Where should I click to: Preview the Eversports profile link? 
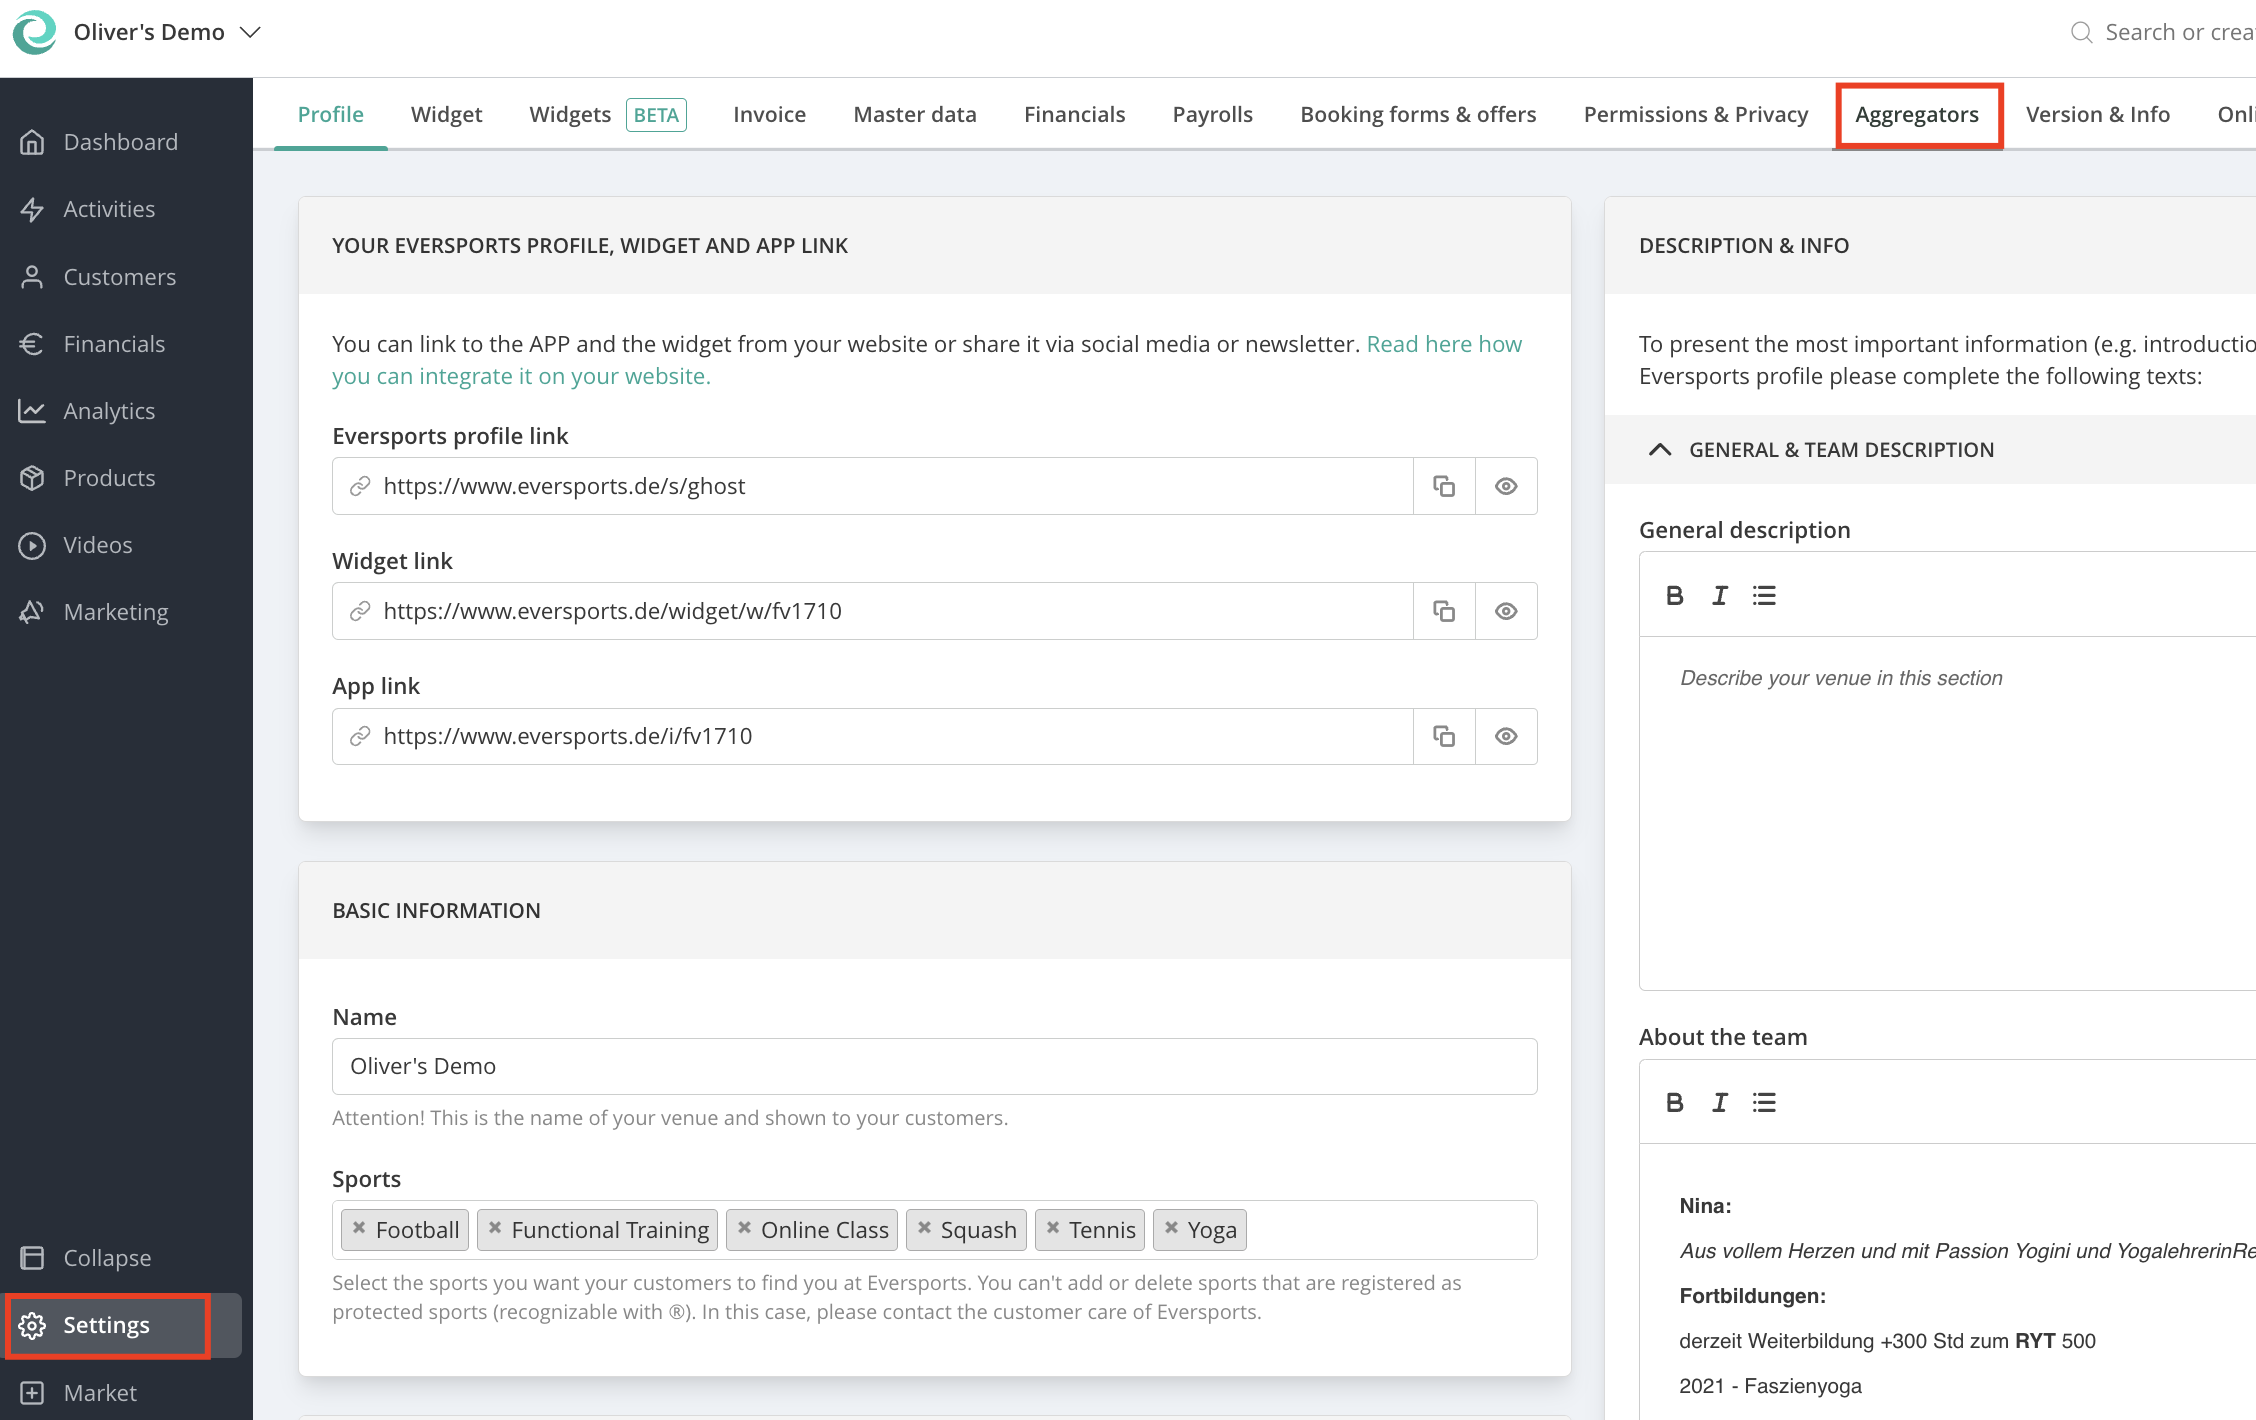(x=1506, y=486)
